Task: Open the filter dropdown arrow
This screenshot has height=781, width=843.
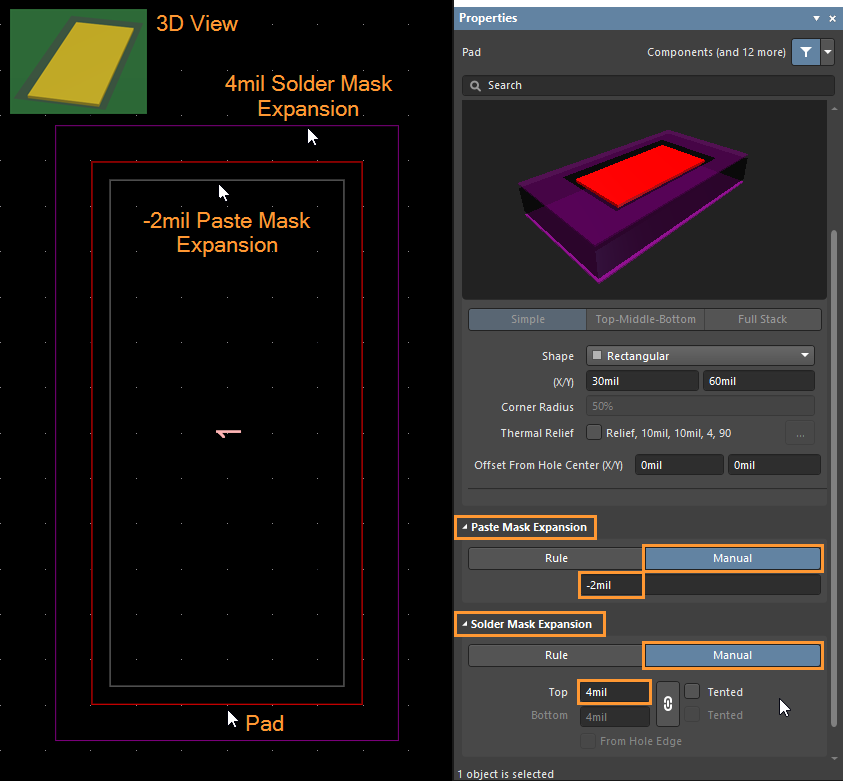Action: [x=827, y=52]
